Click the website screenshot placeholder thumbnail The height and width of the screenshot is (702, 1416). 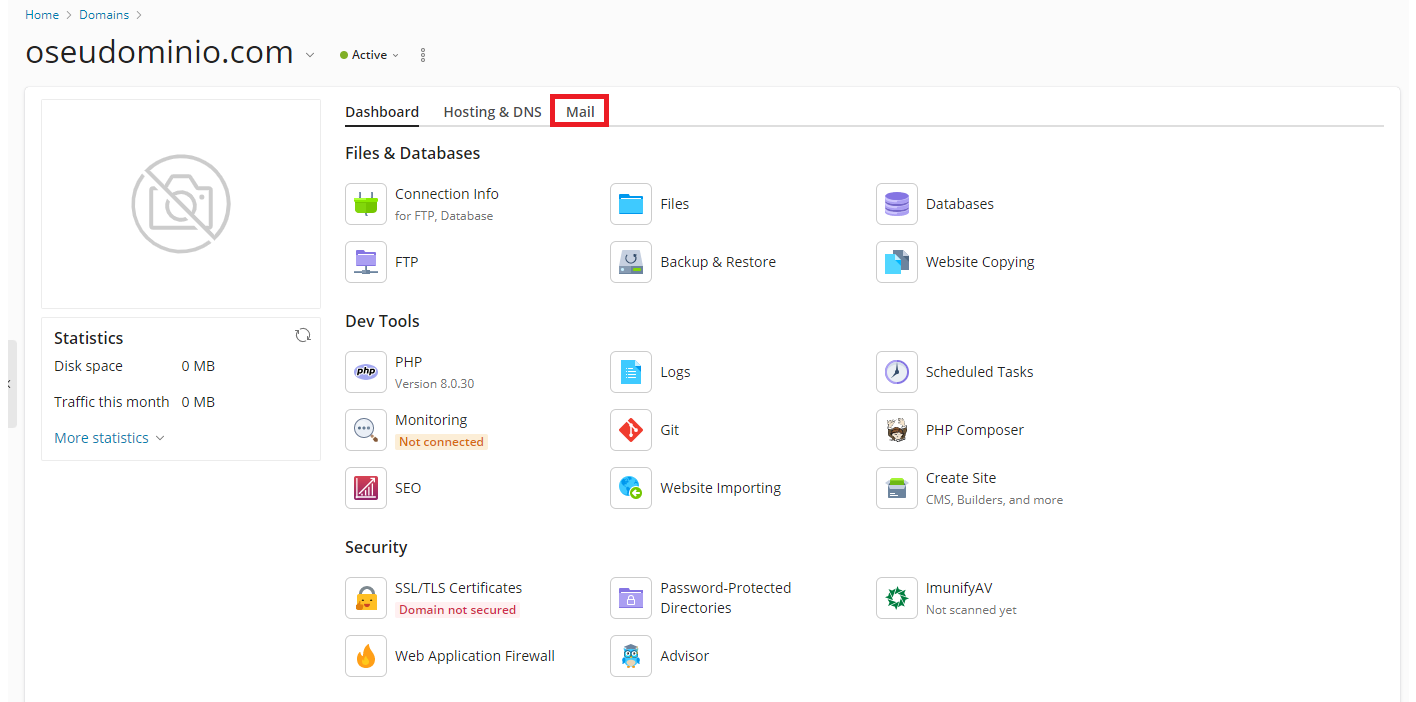[x=181, y=204]
